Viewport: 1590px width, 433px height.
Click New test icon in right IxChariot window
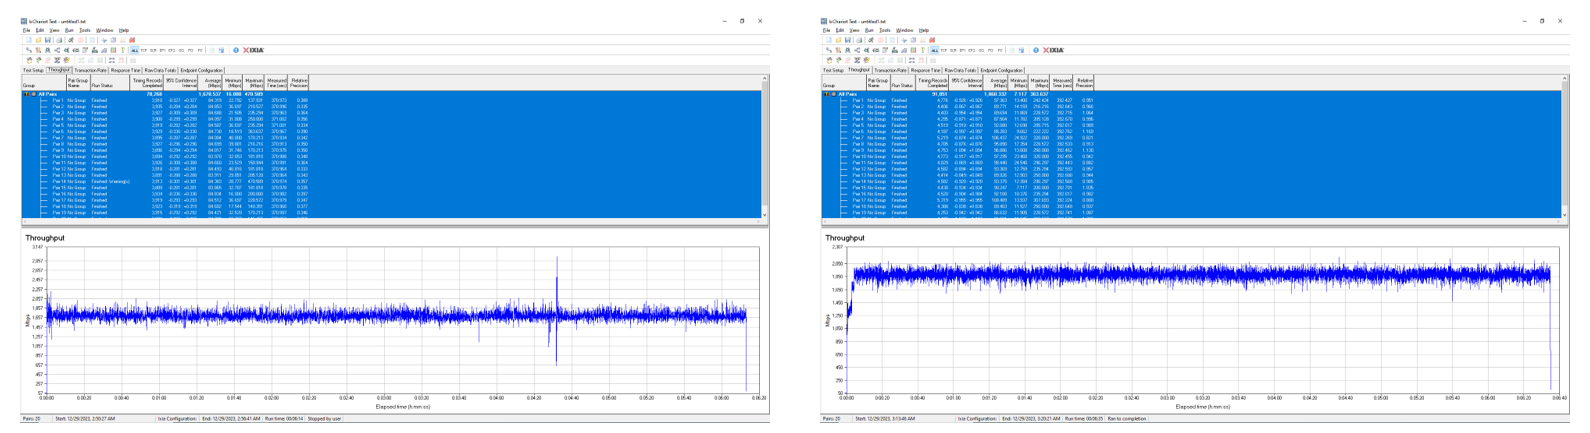(x=829, y=40)
